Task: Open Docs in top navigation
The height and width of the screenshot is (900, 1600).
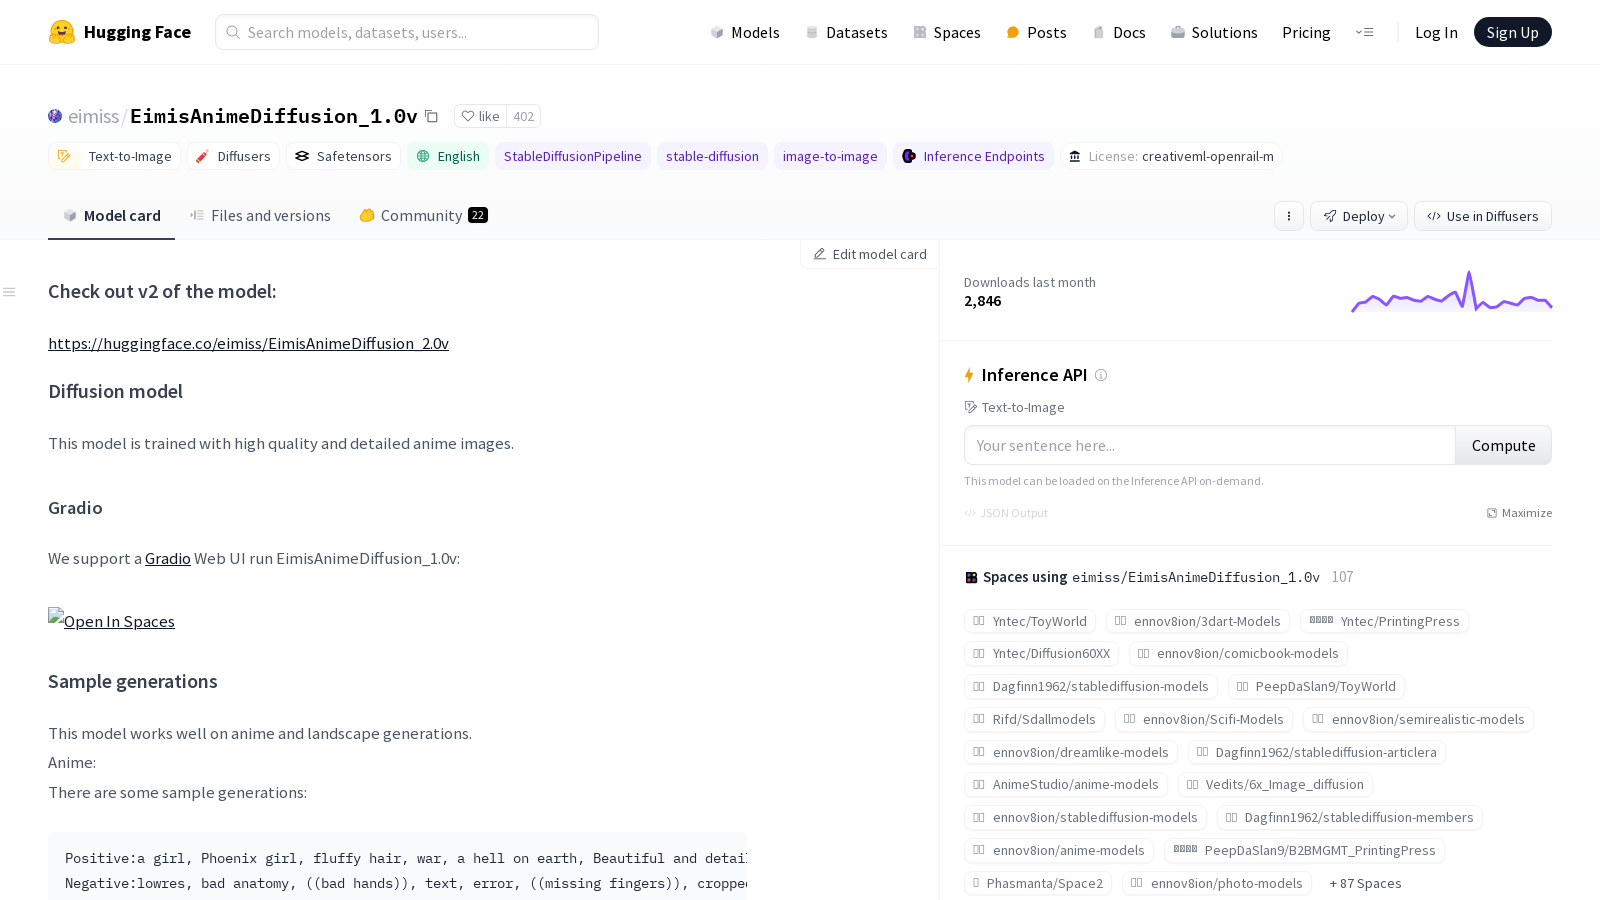Action: coord(1119,32)
